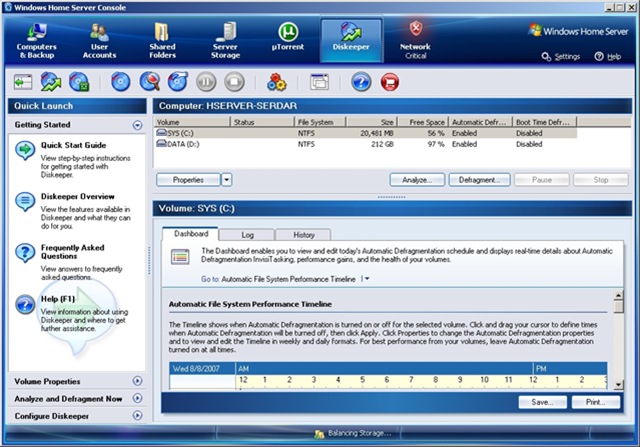Screen dimensions: 640x447
Task: Open the Computers & Backup tab
Action: tap(37, 41)
